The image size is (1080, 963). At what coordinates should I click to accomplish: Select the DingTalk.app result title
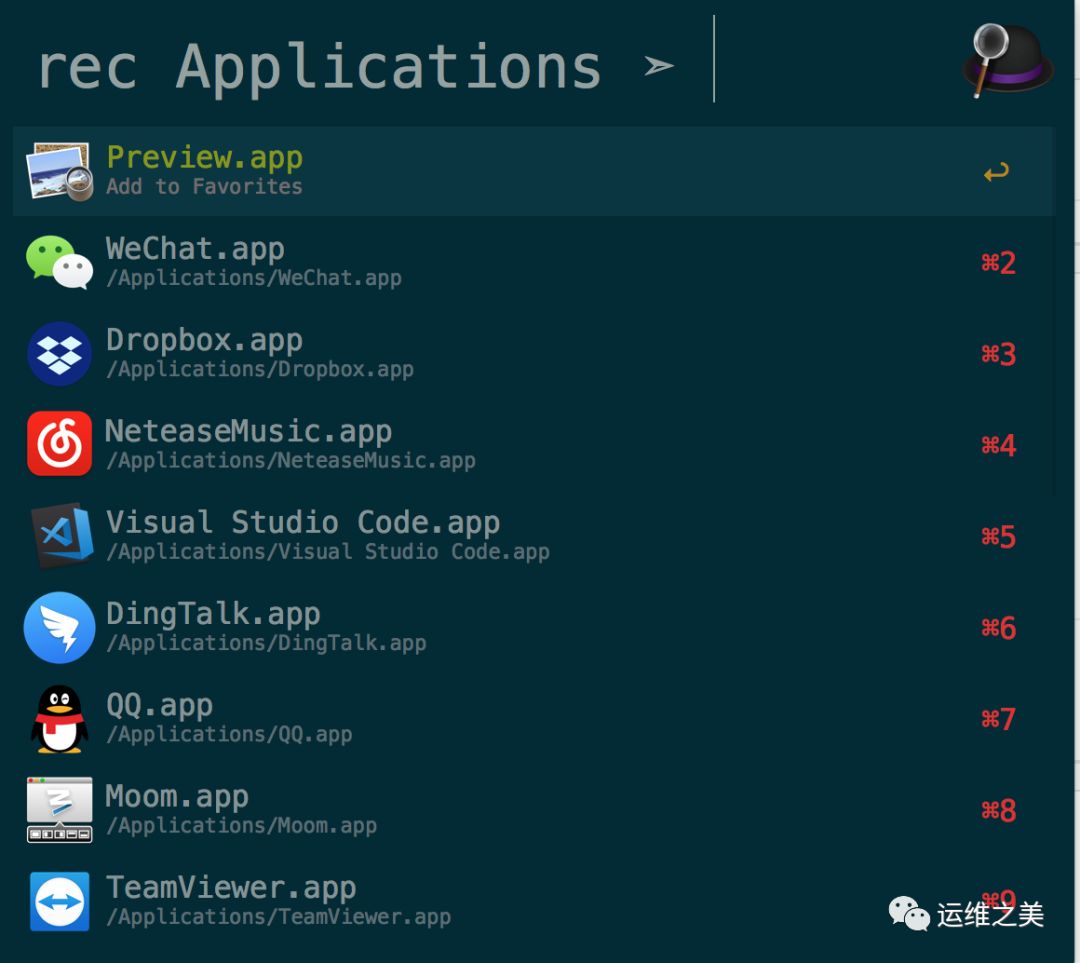point(213,614)
